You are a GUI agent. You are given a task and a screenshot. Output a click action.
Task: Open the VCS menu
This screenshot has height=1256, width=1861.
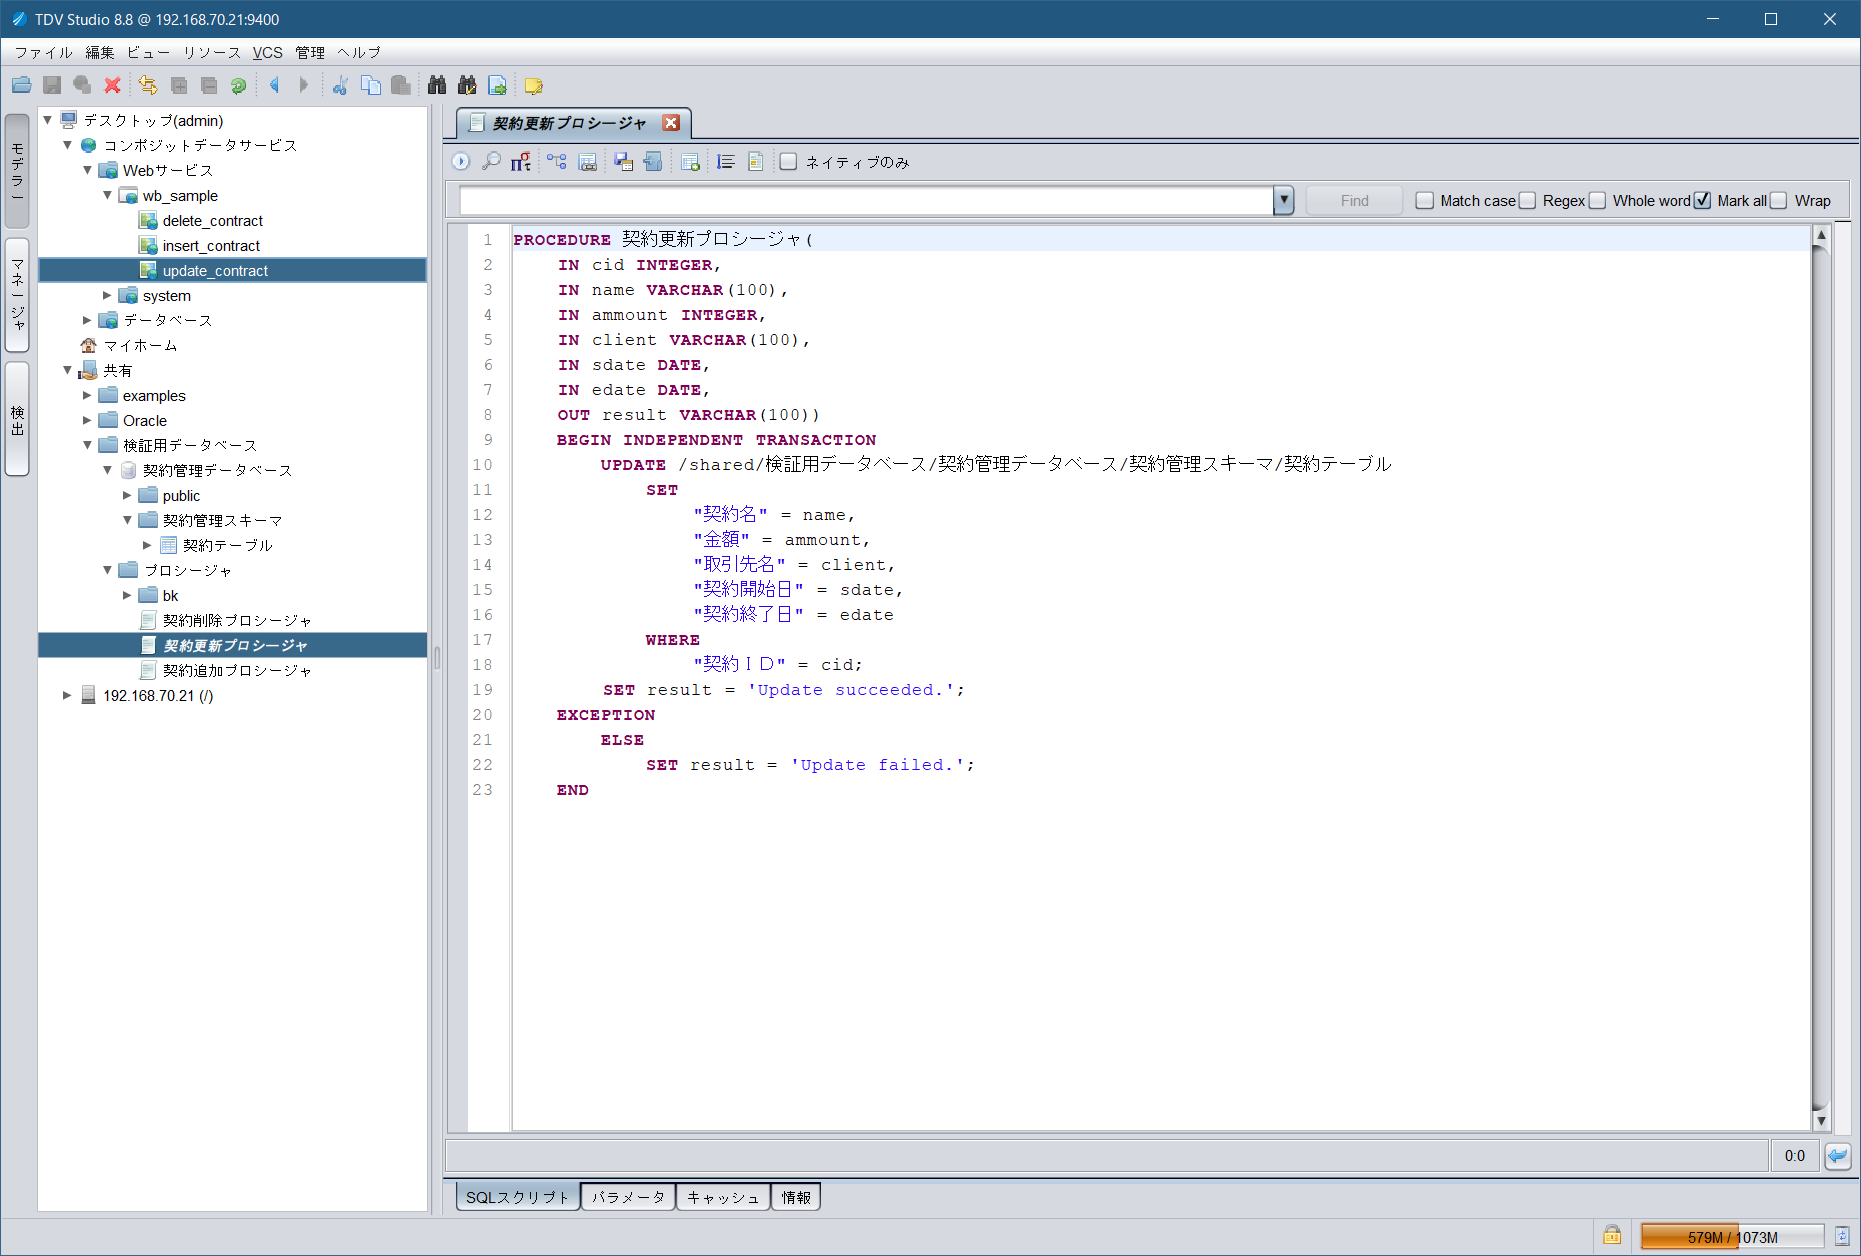tap(268, 52)
